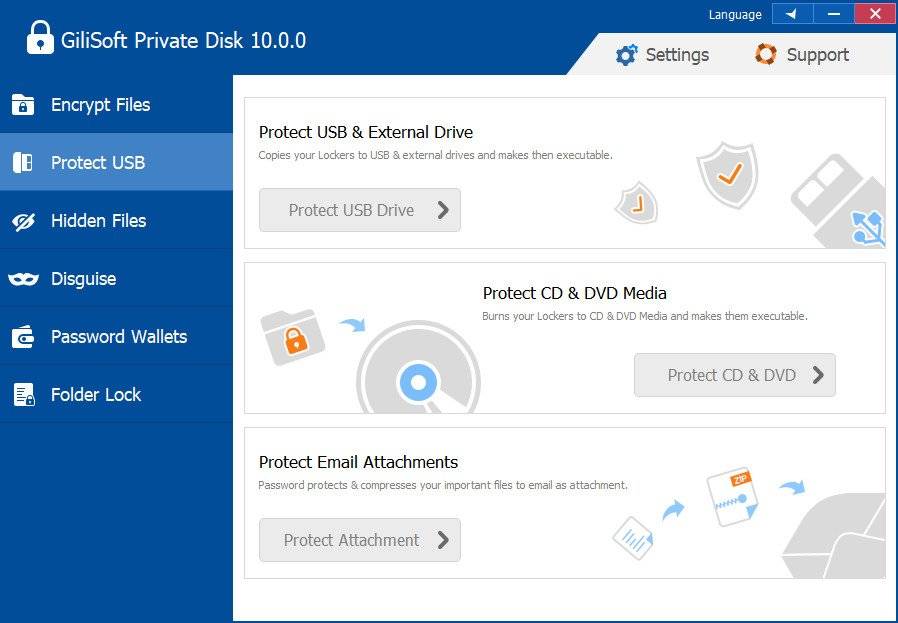The height and width of the screenshot is (623, 898).
Task: Click the Protect CD & DVD button
Action: pos(735,375)
